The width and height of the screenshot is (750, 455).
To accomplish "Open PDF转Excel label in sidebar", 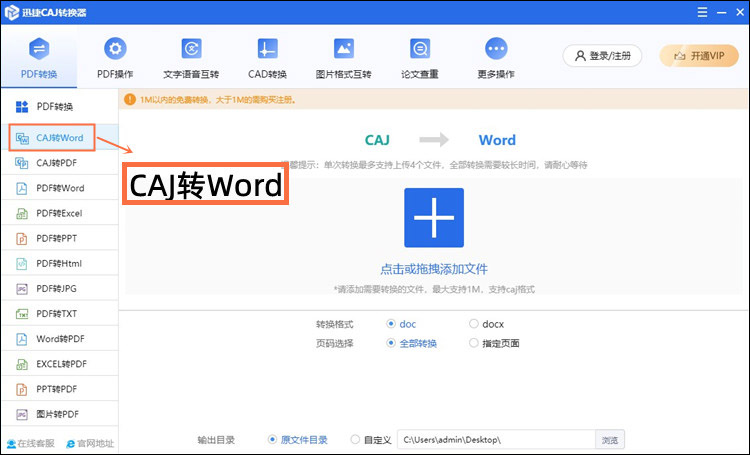I will (59, 213).
